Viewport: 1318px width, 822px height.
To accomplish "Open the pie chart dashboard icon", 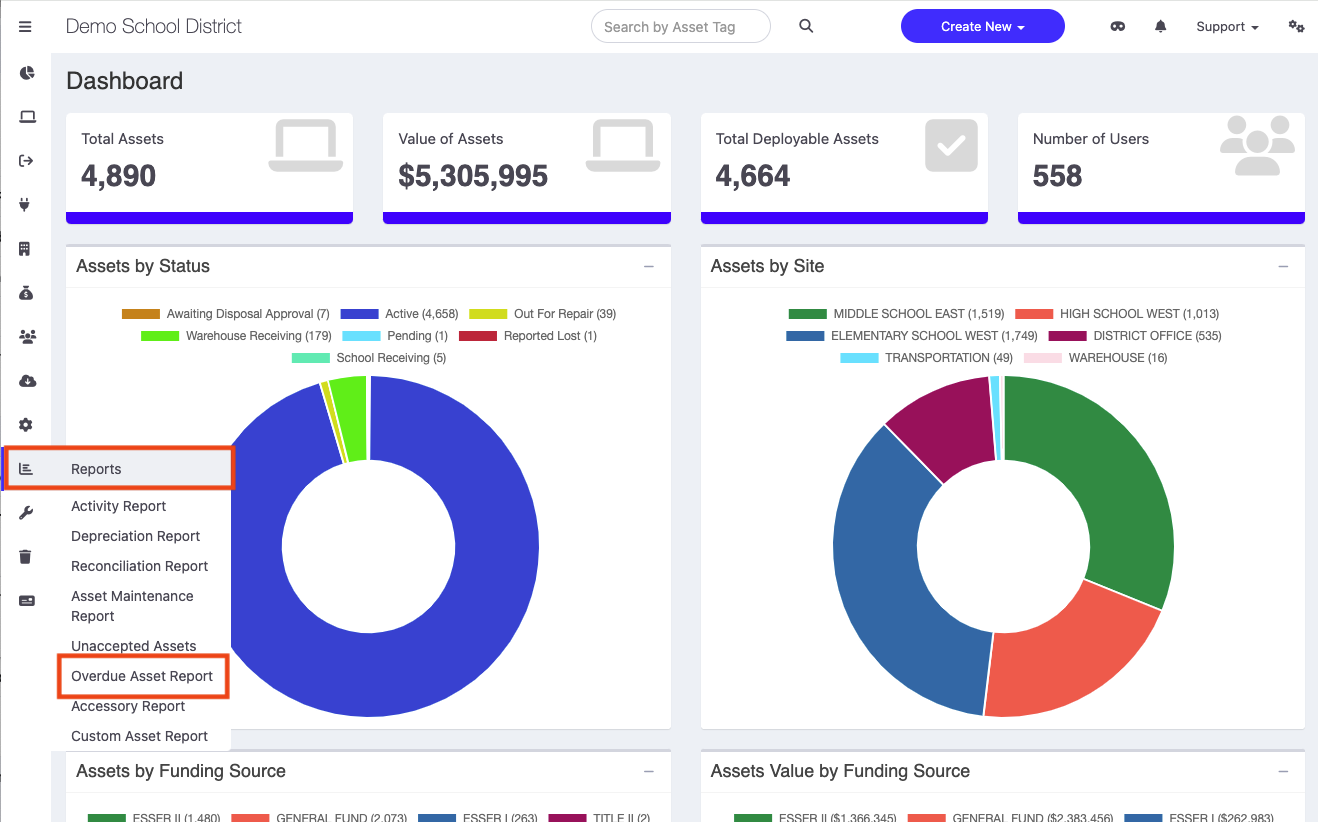I will (27, 73).
